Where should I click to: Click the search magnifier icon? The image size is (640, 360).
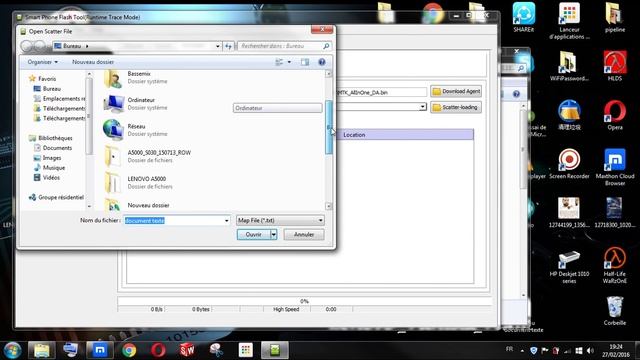(326, 46)
